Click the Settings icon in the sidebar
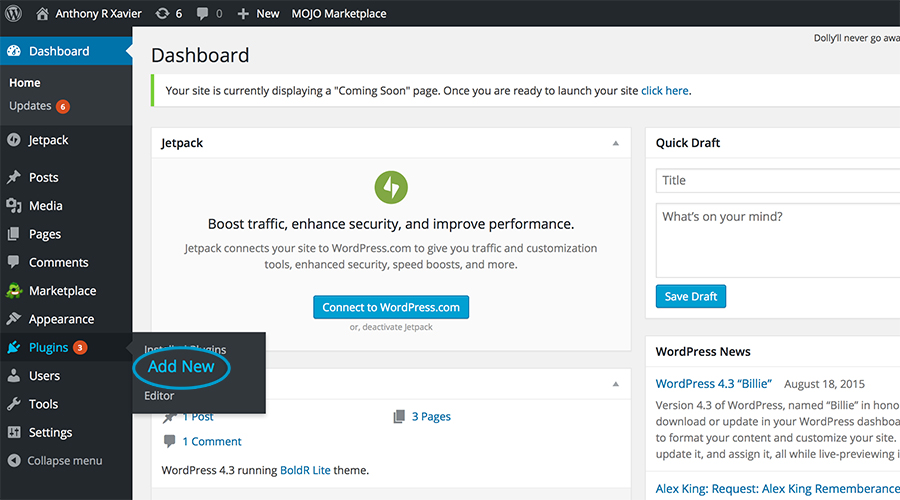Screen dimensions: 900x500 point(14,432)
